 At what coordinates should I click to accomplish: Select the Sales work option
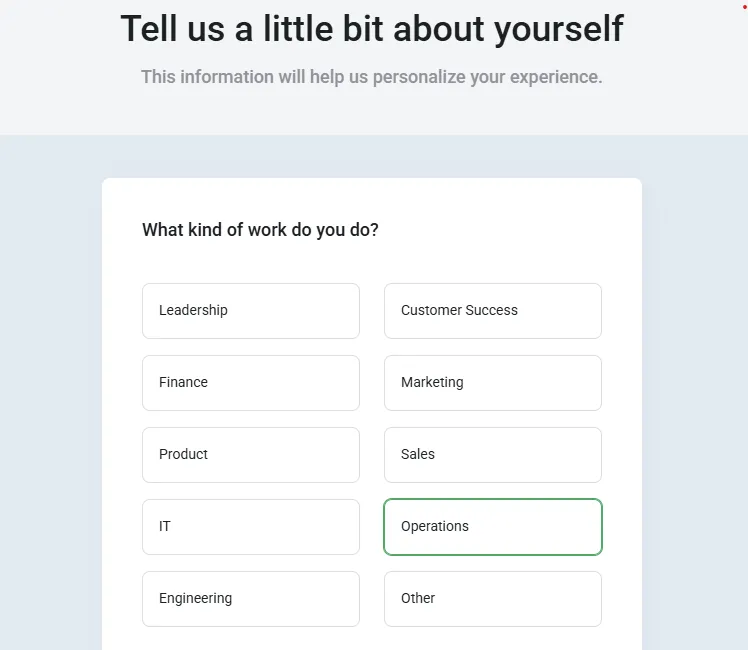coord(492,455)
